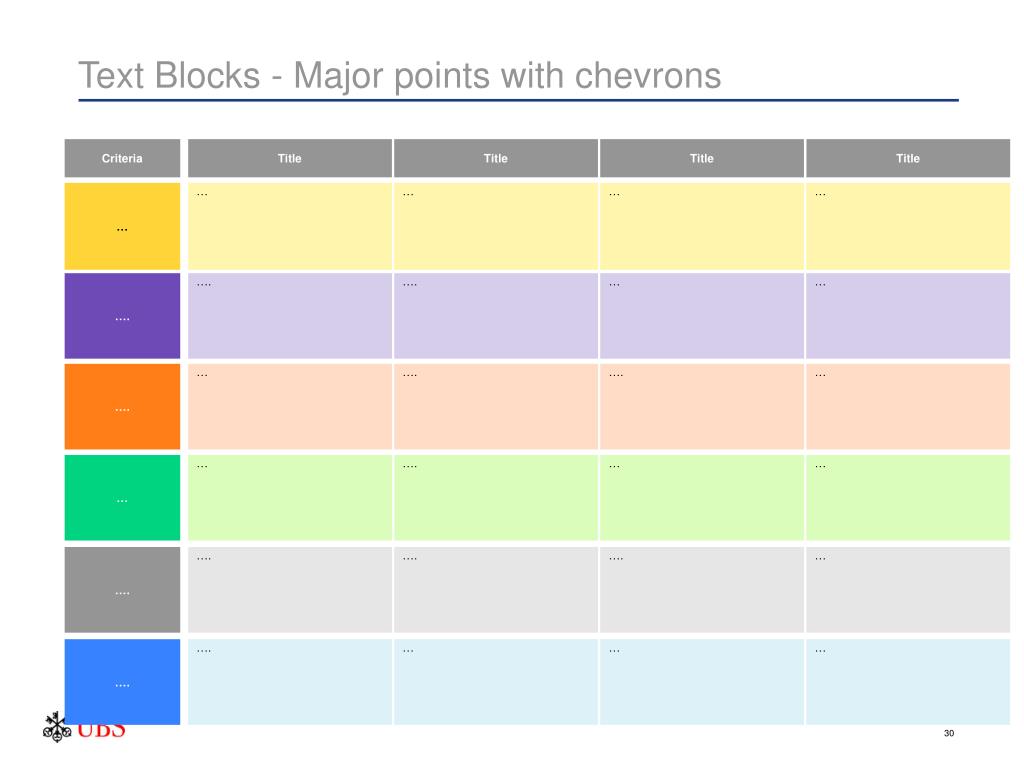
Task: Click the gray criteria block
Action: coord(122,590)
